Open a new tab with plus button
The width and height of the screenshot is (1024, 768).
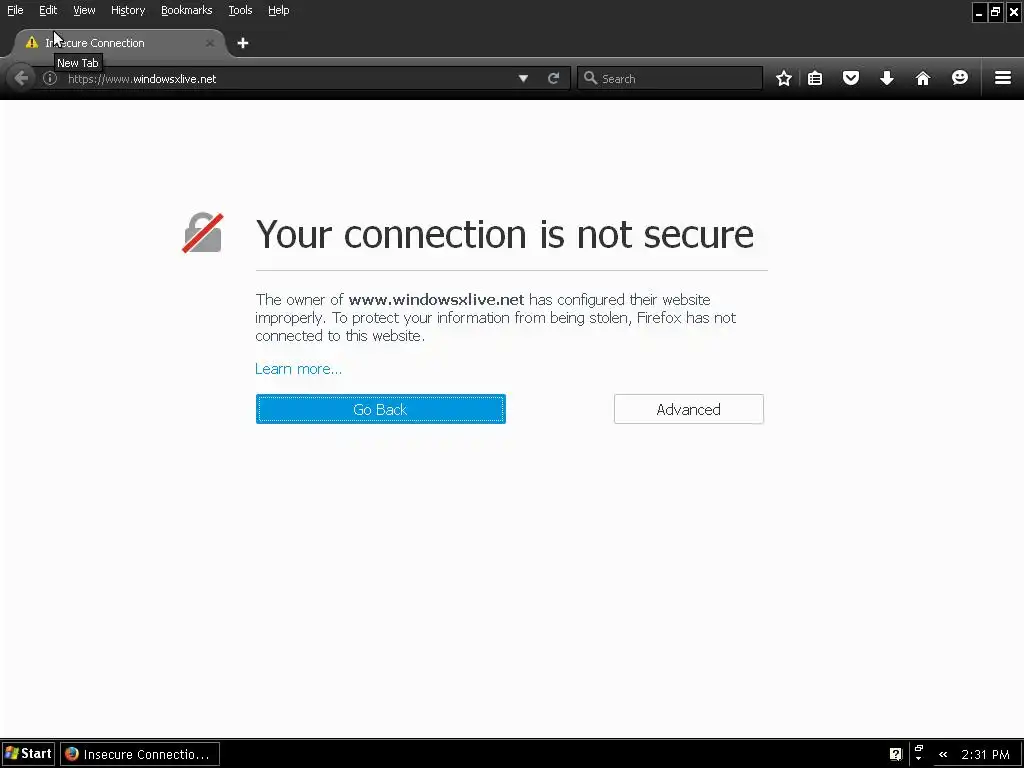coord(243,43)
